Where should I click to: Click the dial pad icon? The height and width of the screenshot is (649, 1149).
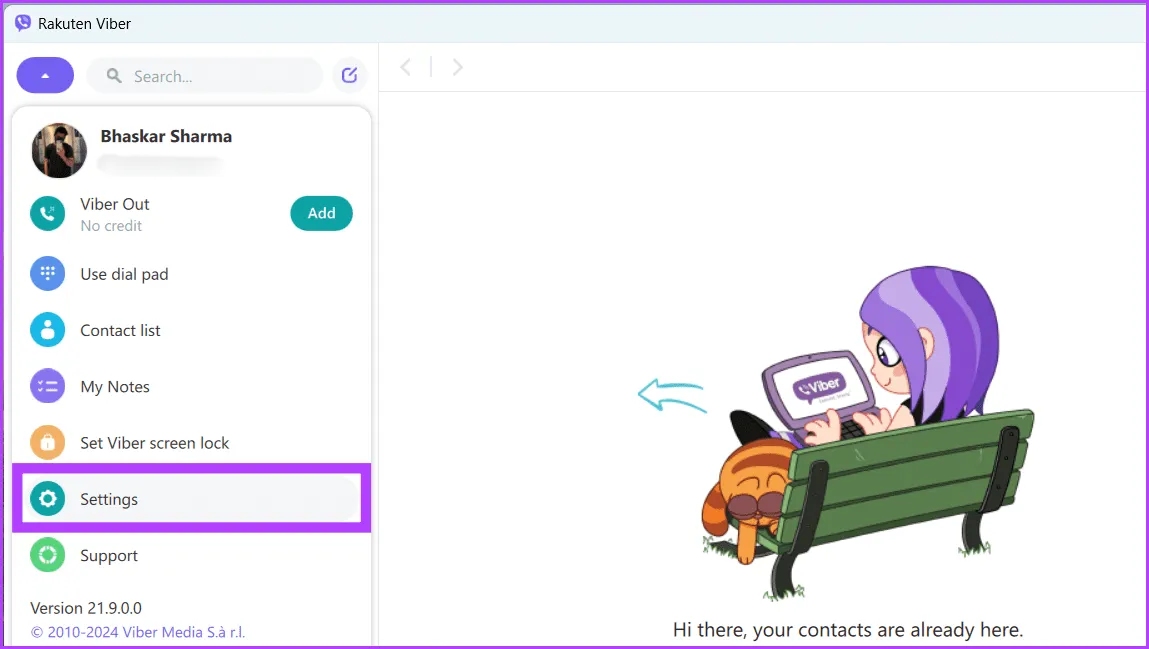[x=48, y=274]
